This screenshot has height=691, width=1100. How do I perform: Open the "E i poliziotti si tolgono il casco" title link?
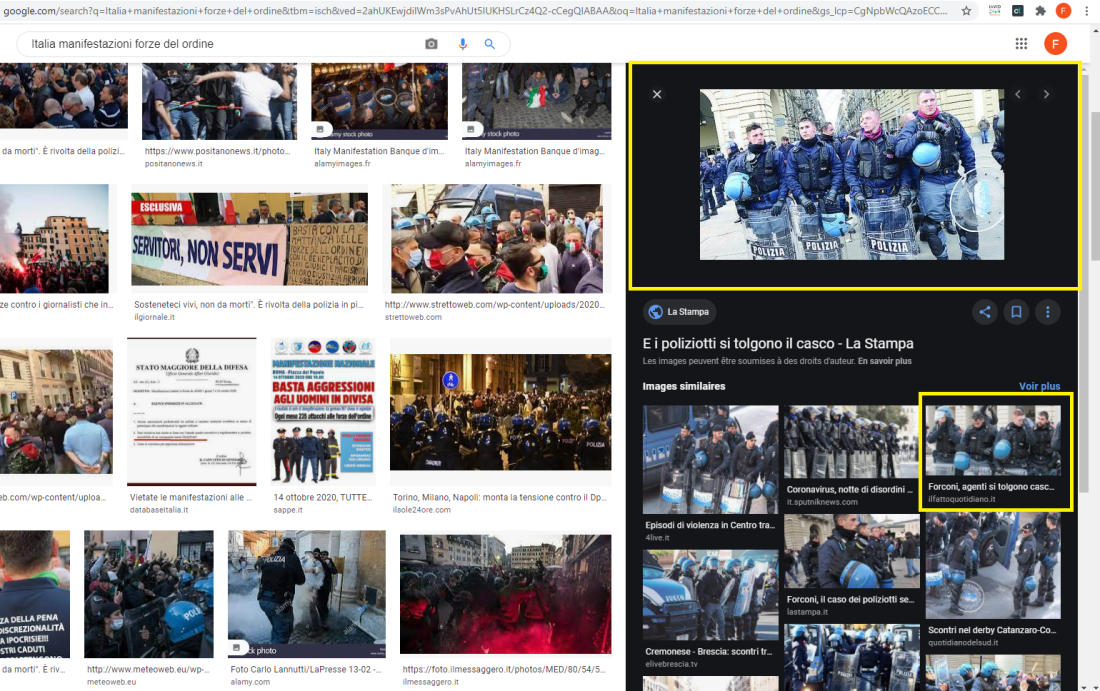[778, 344]
